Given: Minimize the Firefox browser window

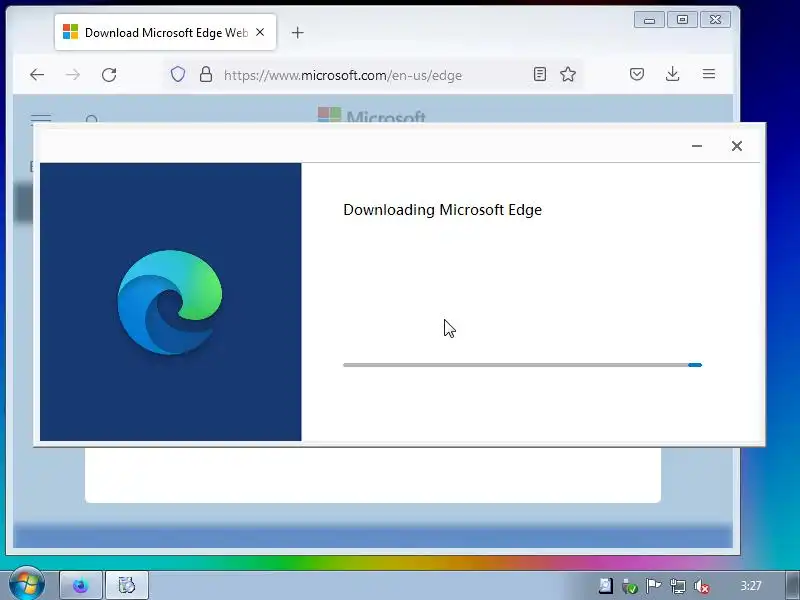Looking at the screenshot, I should pos(649,20).
